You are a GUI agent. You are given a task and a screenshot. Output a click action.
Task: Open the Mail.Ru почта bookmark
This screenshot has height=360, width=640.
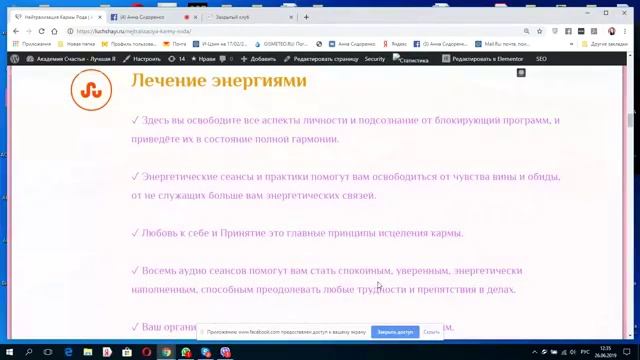pyautogui.click(x=502, y=44)
